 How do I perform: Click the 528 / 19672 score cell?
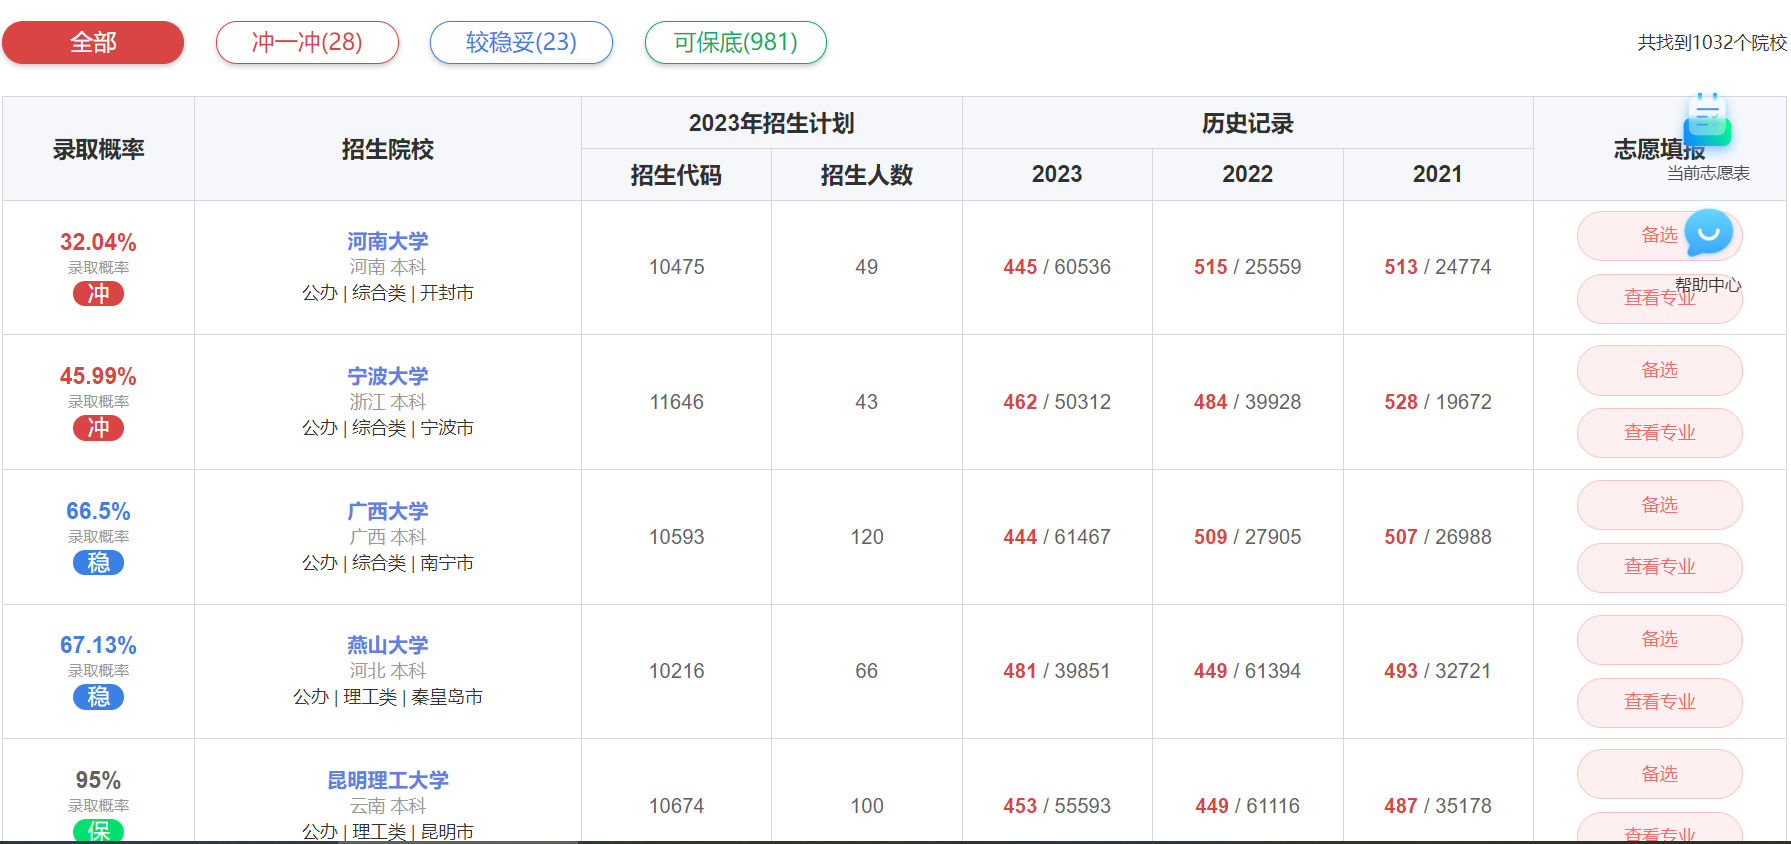pyautogui.click(x=1437, y=402)
